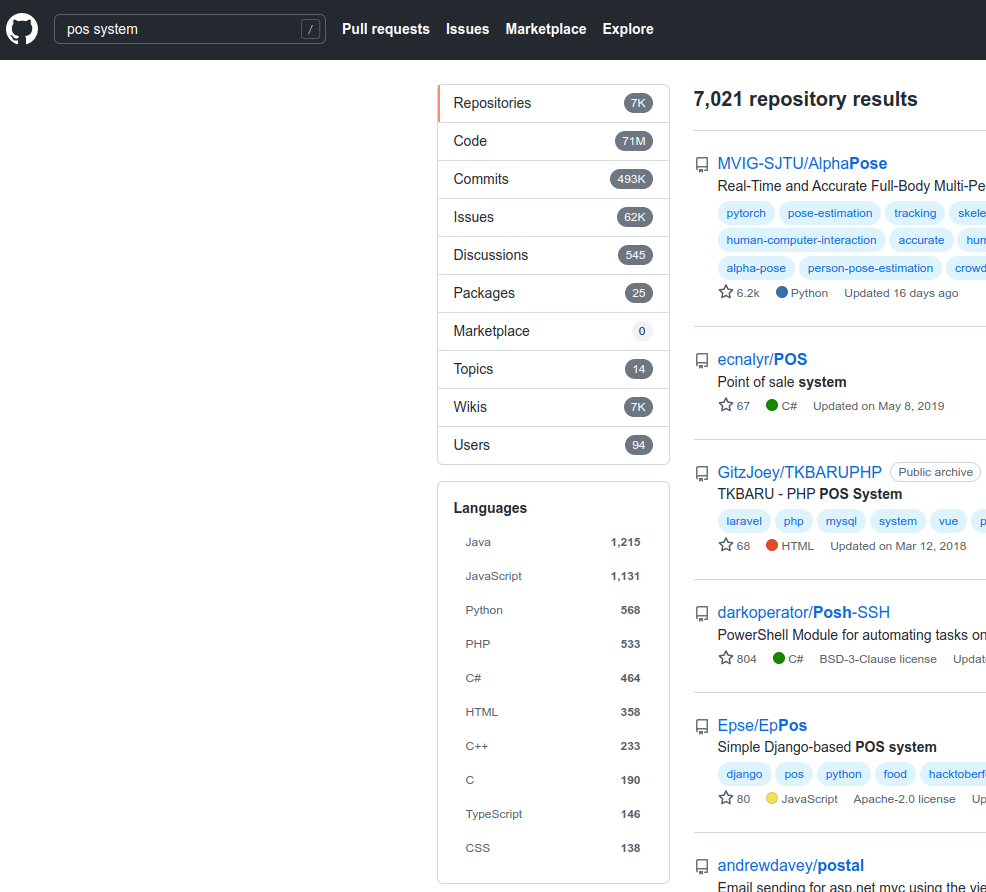Image resolution: width=986 pixels, height=892 pixels.
Task: Click the star icon showing 67 on ecnalyr/POS
Action: [726, 405]
